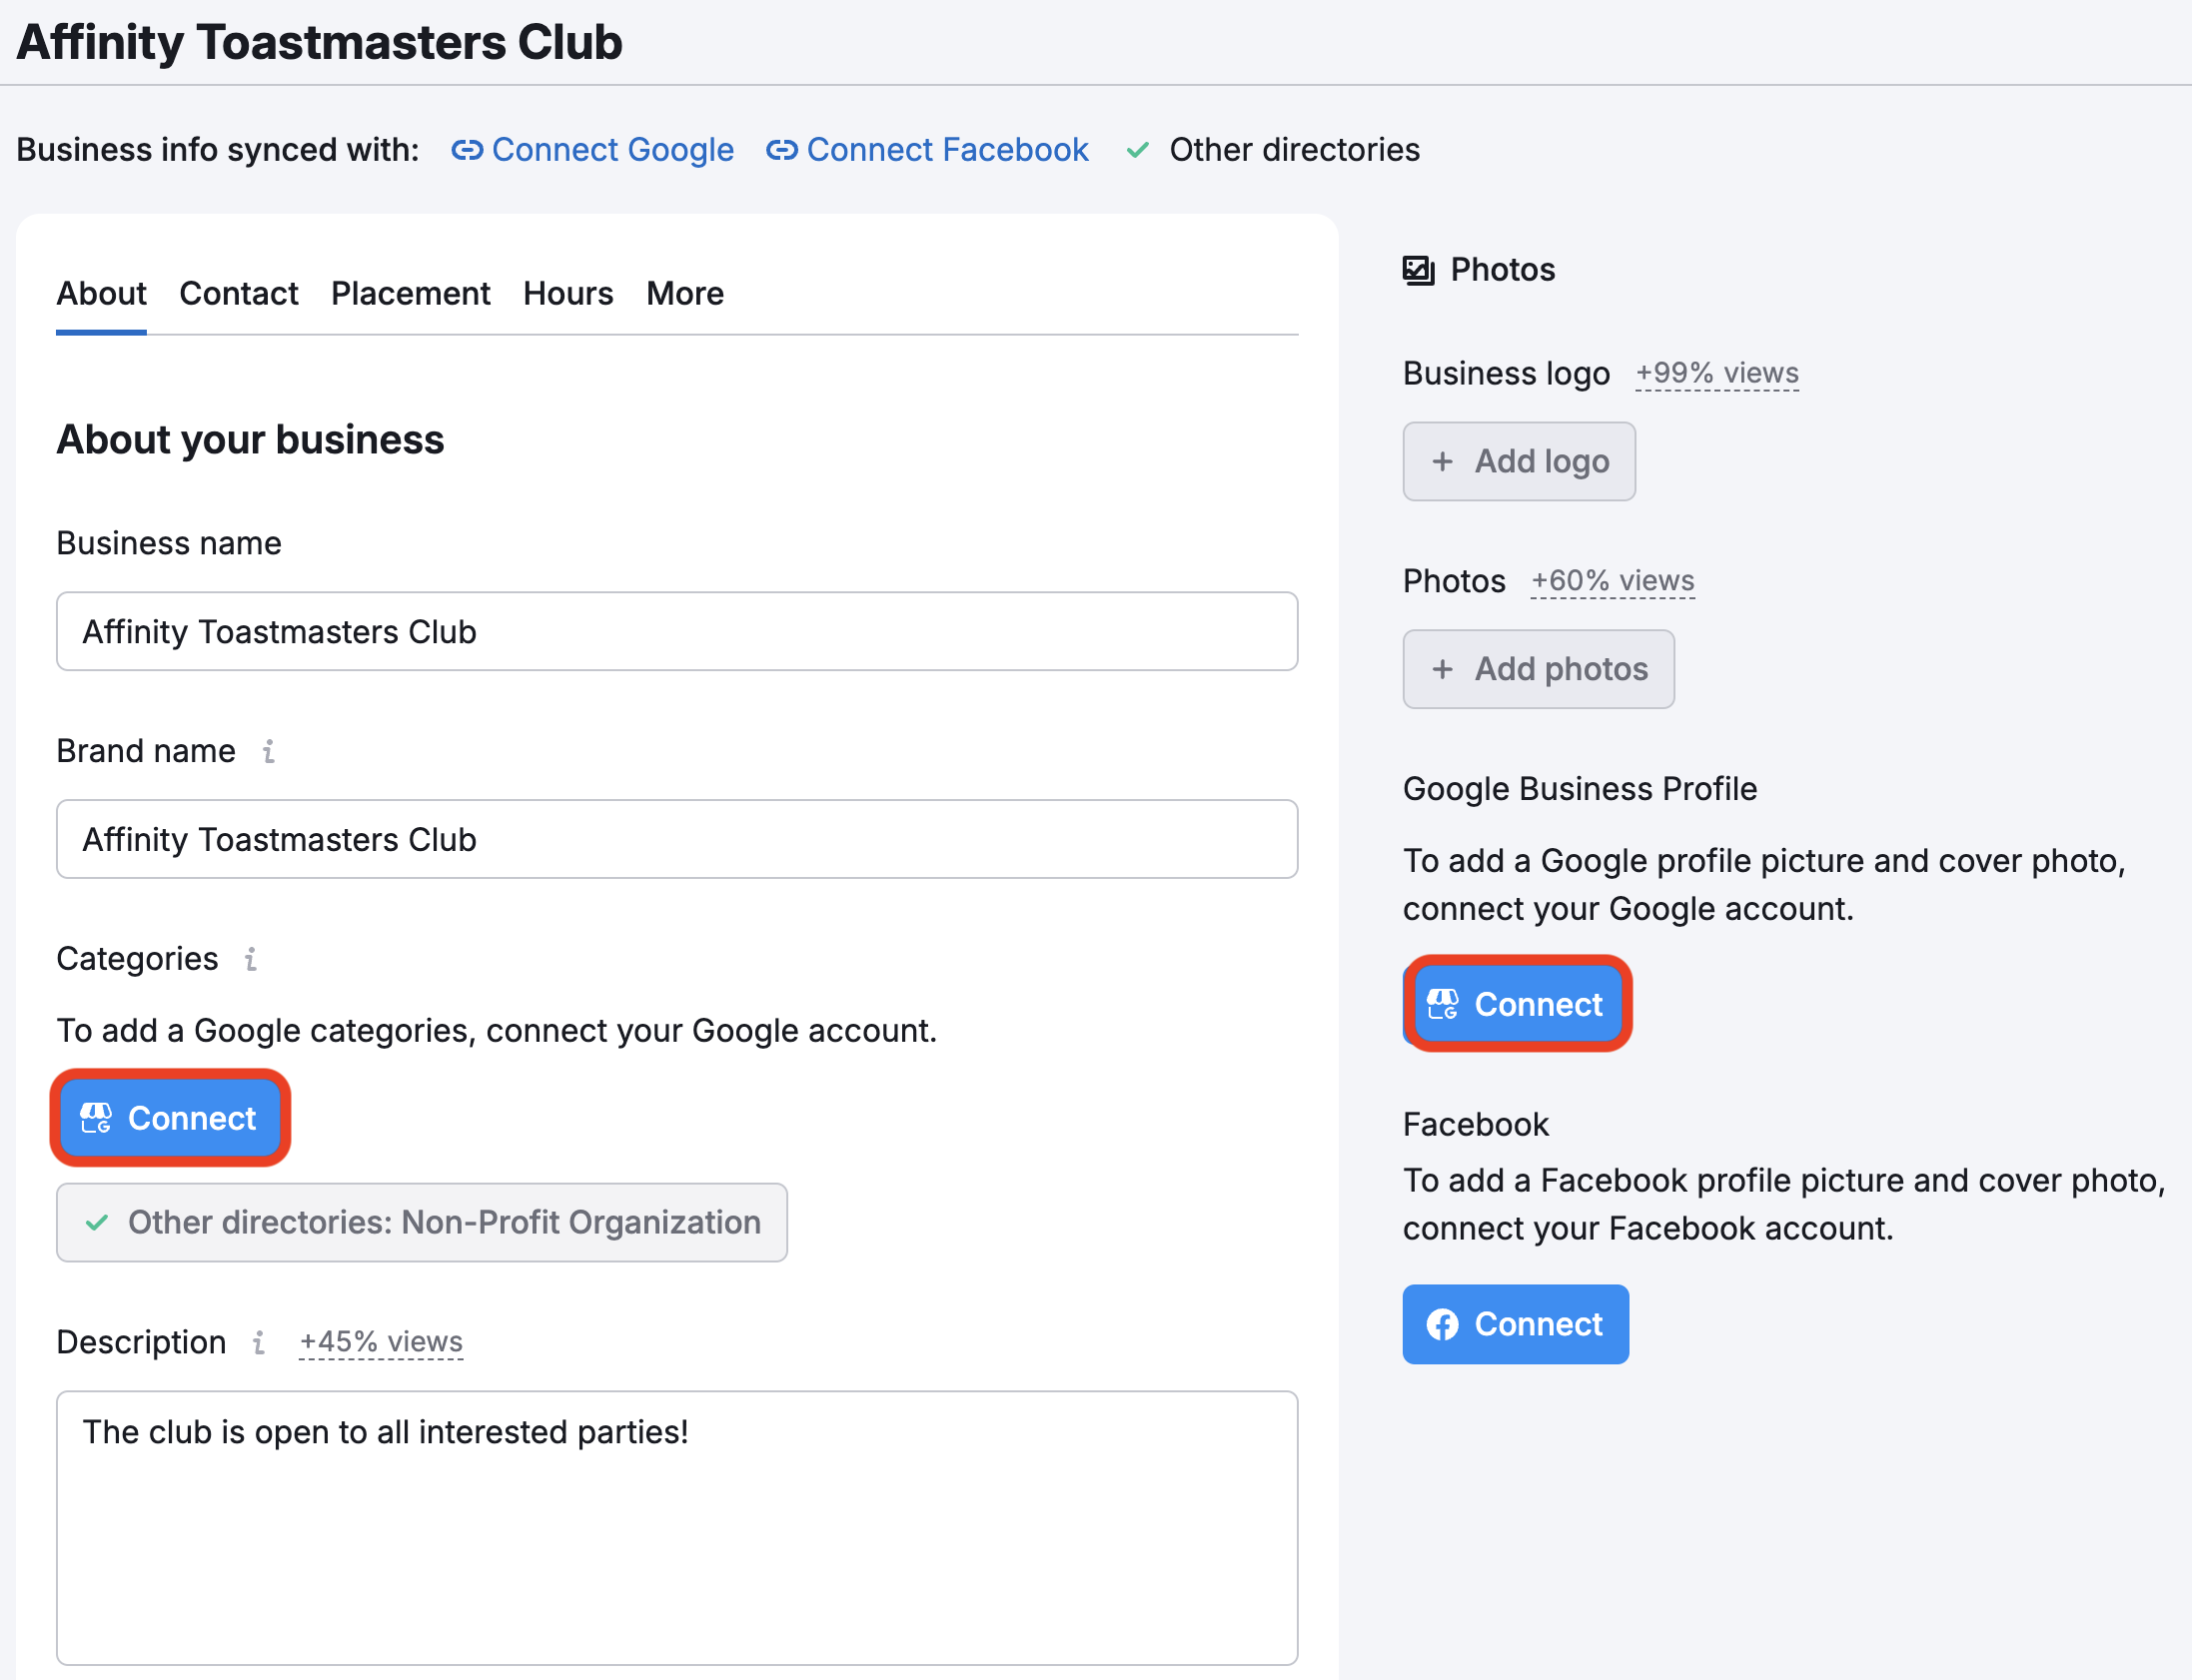The height and width of the screenshot is (1680, 2192).
Task: Open the Hours tab
Action: pos(567,294)
